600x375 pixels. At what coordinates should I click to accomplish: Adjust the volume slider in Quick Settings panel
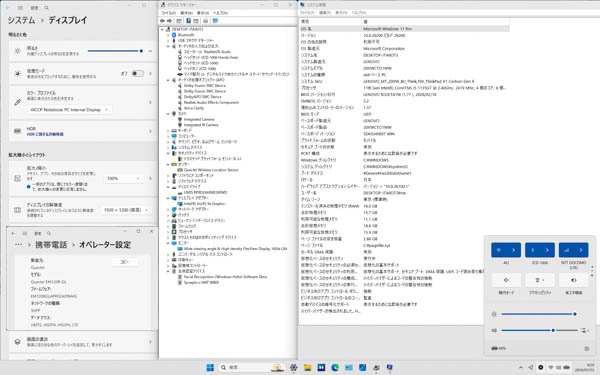539,330
